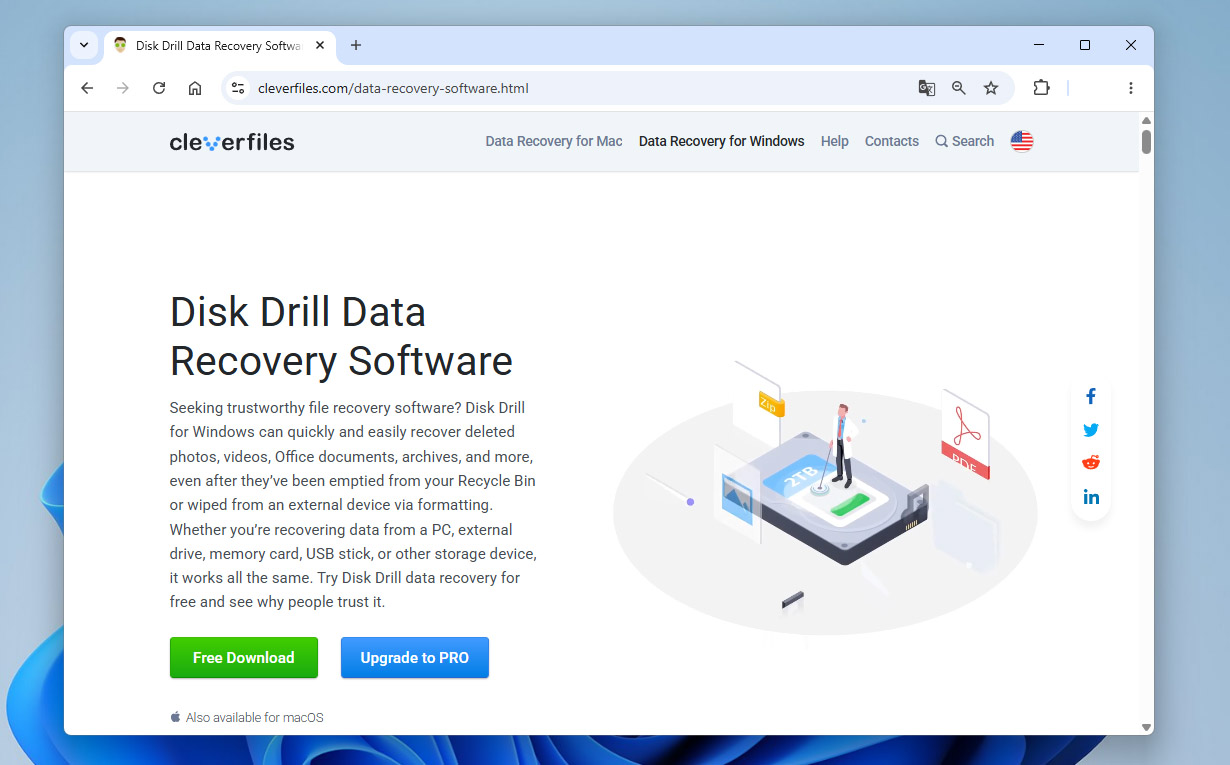Open the browser home page
Viewport: 1230px width, 765px height.
coord(195,88)
